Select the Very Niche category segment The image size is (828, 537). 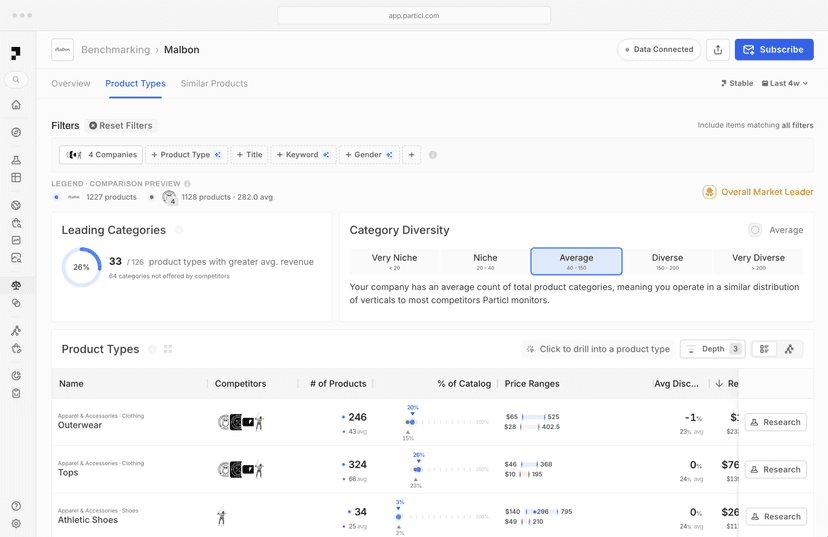[x=394, y=261]
